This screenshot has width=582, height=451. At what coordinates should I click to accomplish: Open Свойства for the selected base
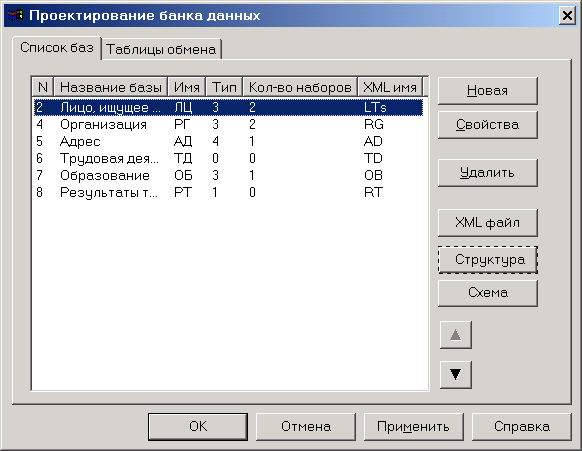(487, 124)
